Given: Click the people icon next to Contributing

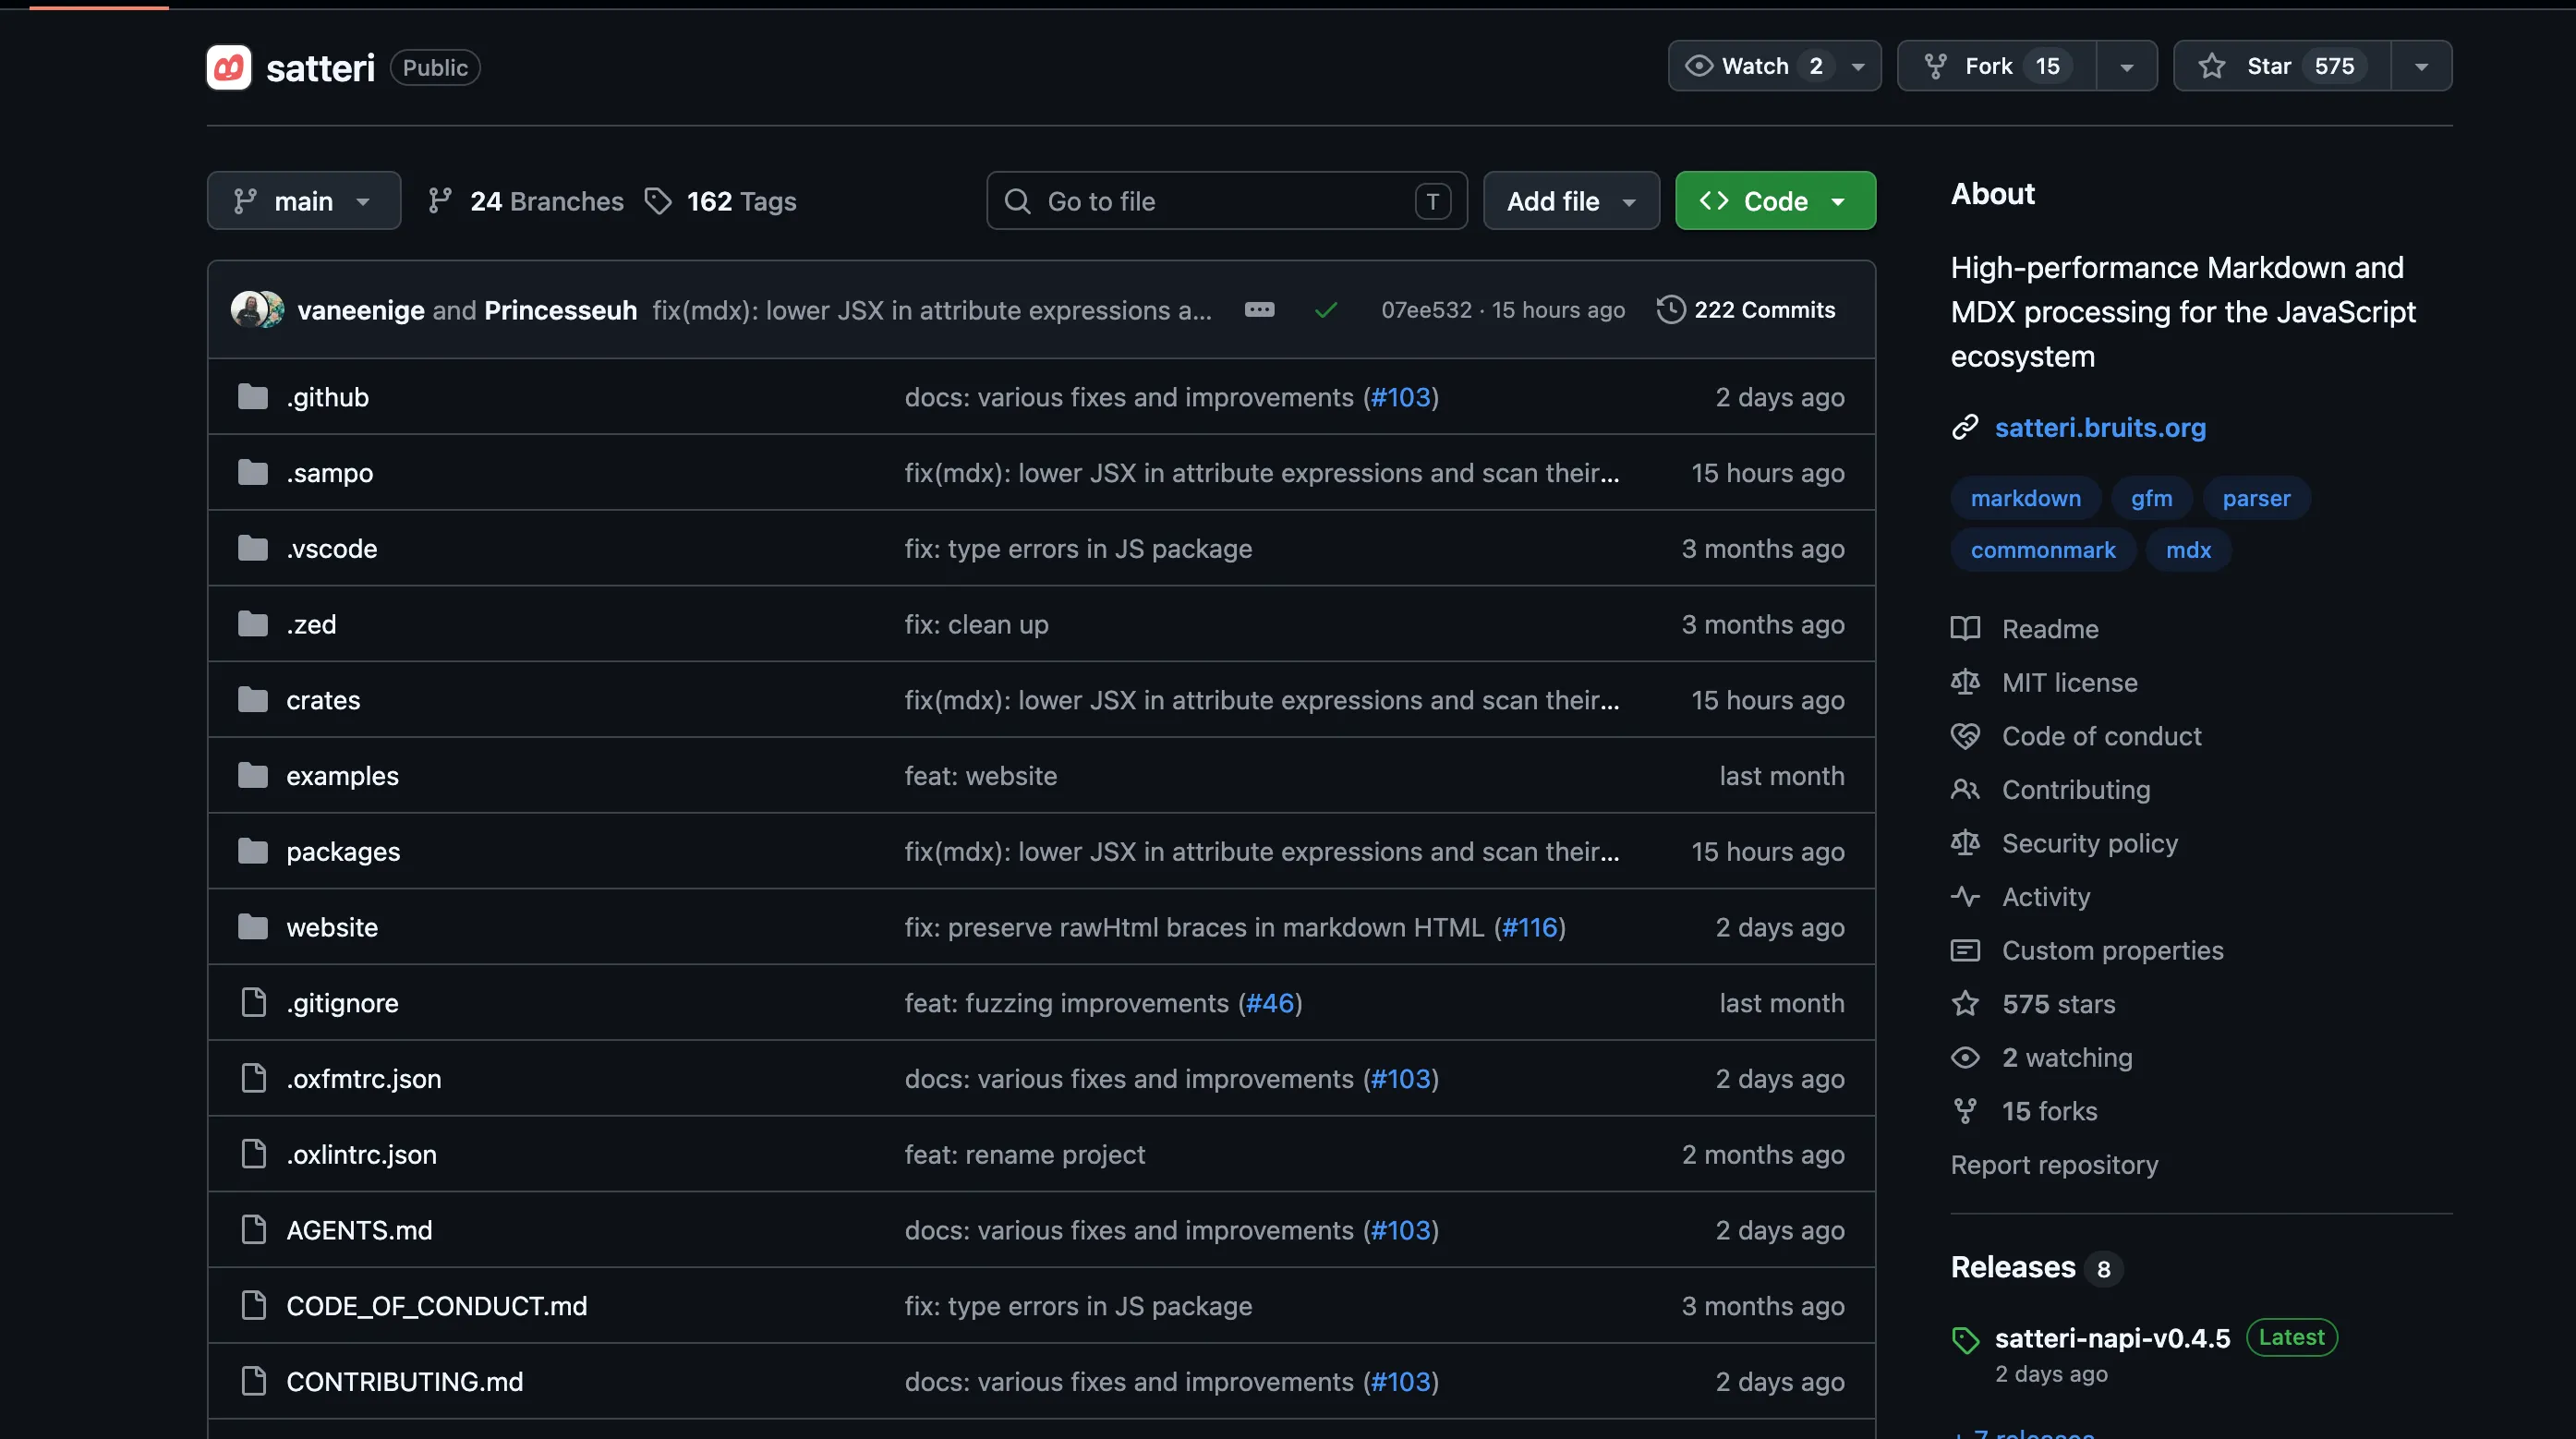Looking at the screenshot, I should coord(1965,789).
